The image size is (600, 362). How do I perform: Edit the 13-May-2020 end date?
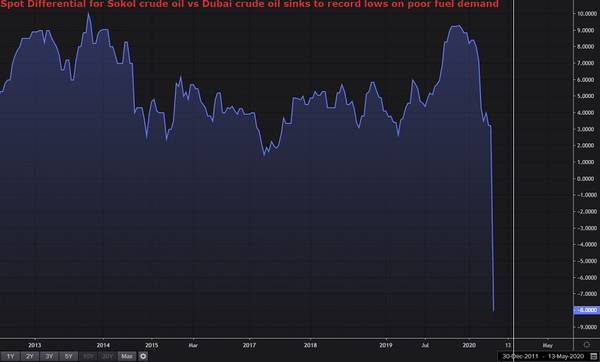click(566, 357)
